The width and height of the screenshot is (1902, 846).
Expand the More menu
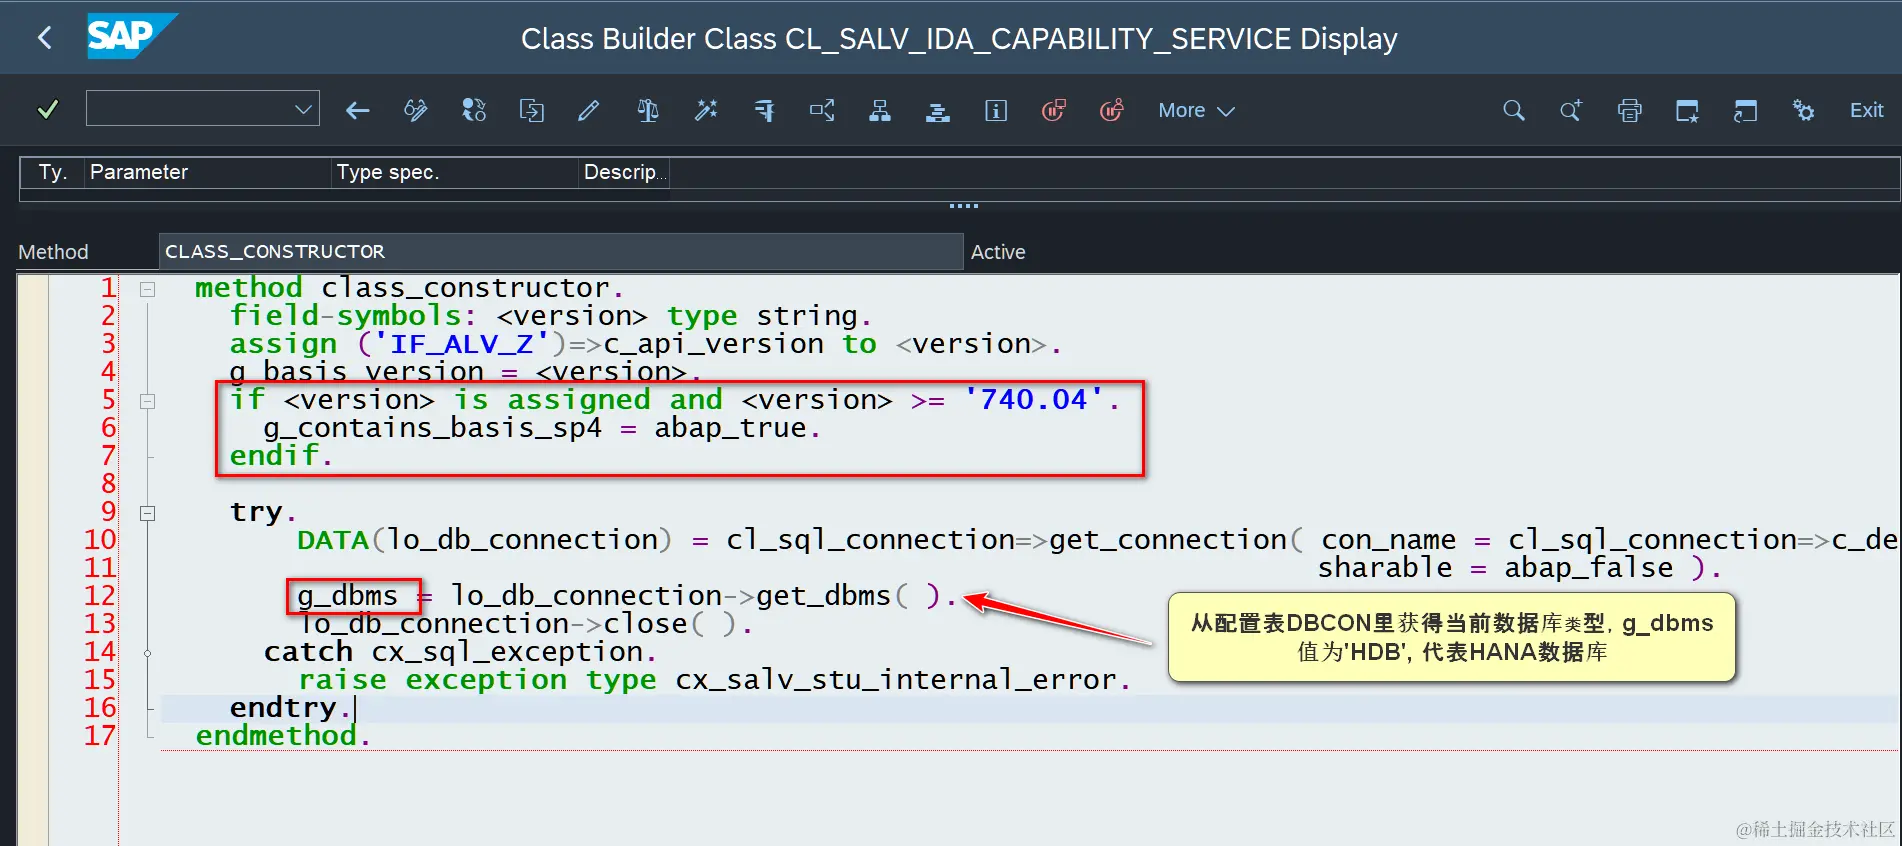(1196, 110)
